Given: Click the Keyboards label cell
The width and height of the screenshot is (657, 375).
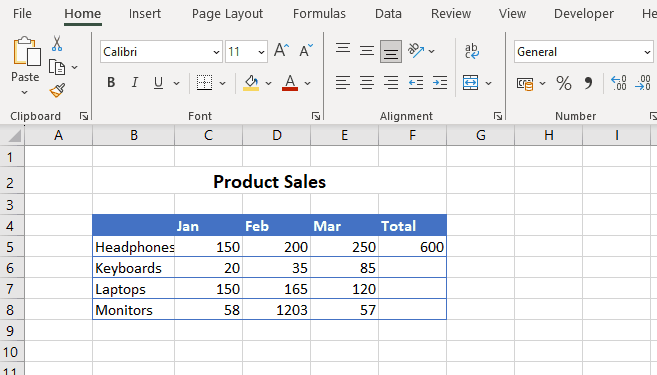Looking at the screenshot, I should coord(134,268).
